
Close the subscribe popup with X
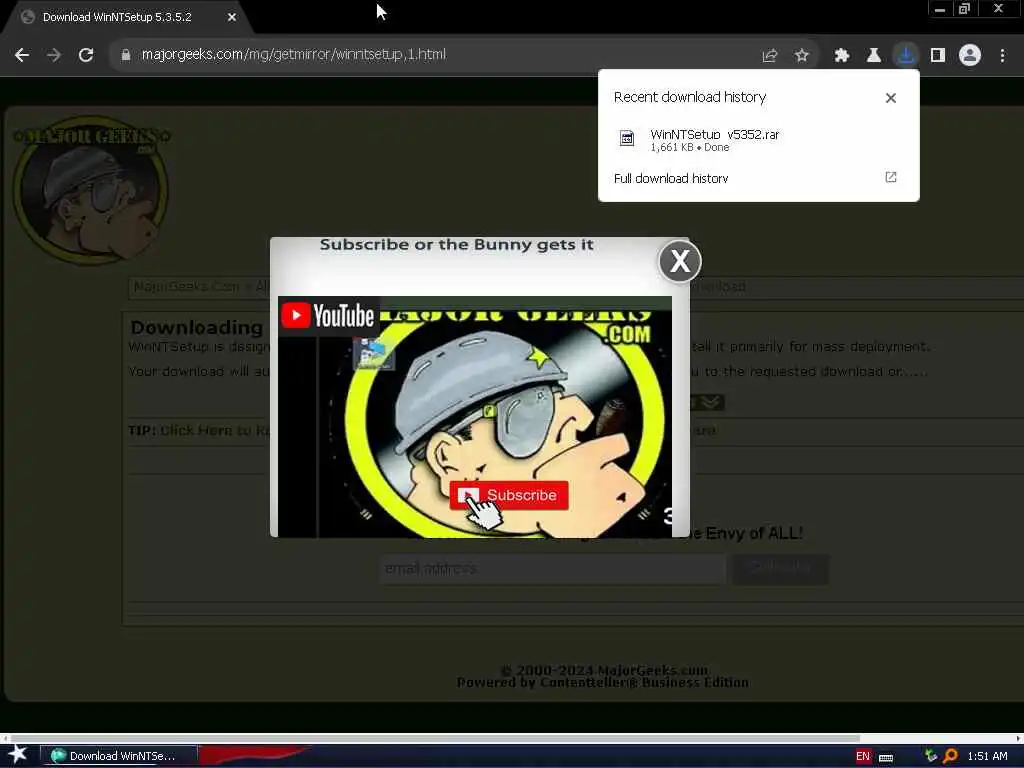pos(680,261)
